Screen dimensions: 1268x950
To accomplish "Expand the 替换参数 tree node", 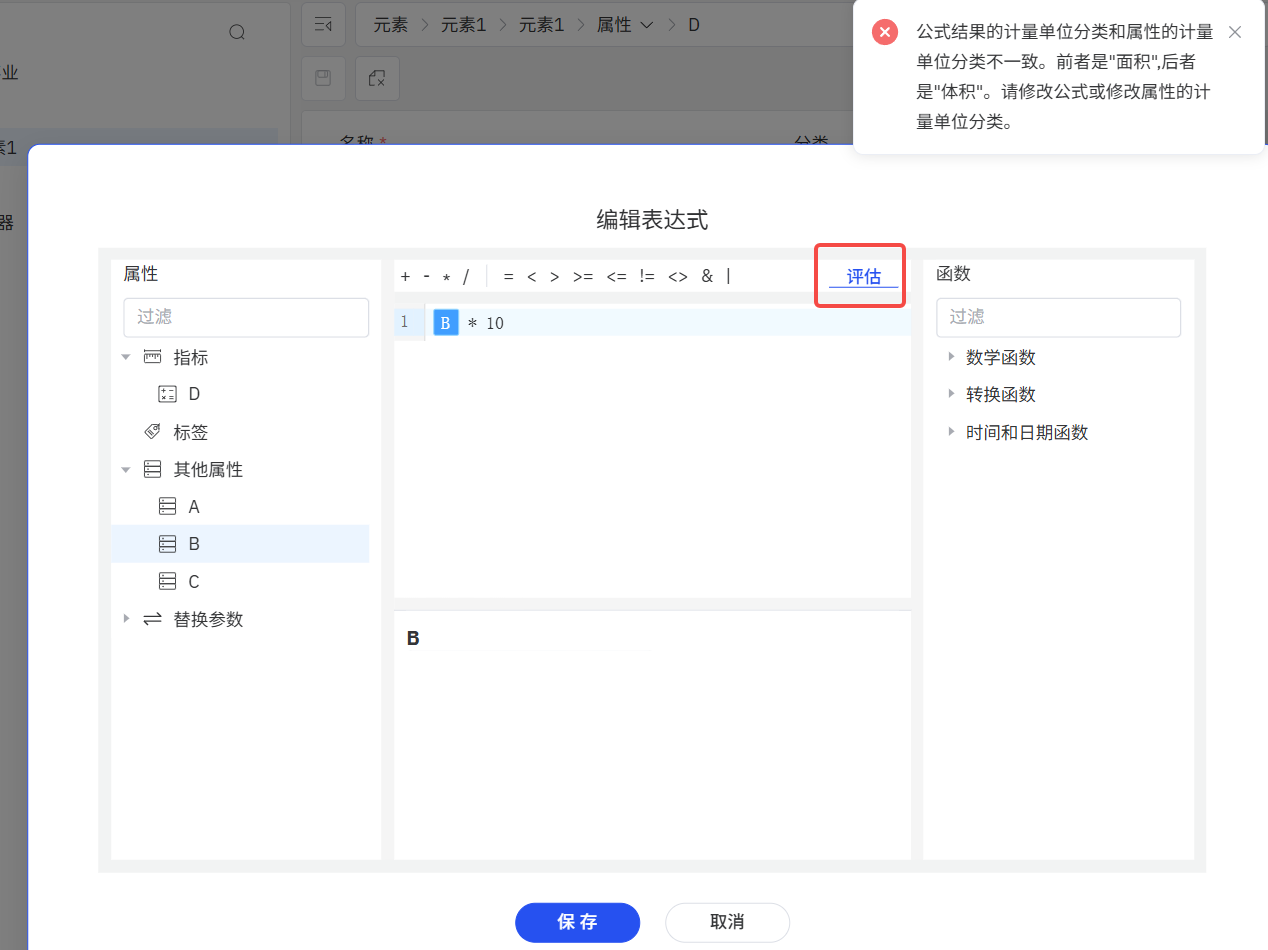I will (126, 619).
